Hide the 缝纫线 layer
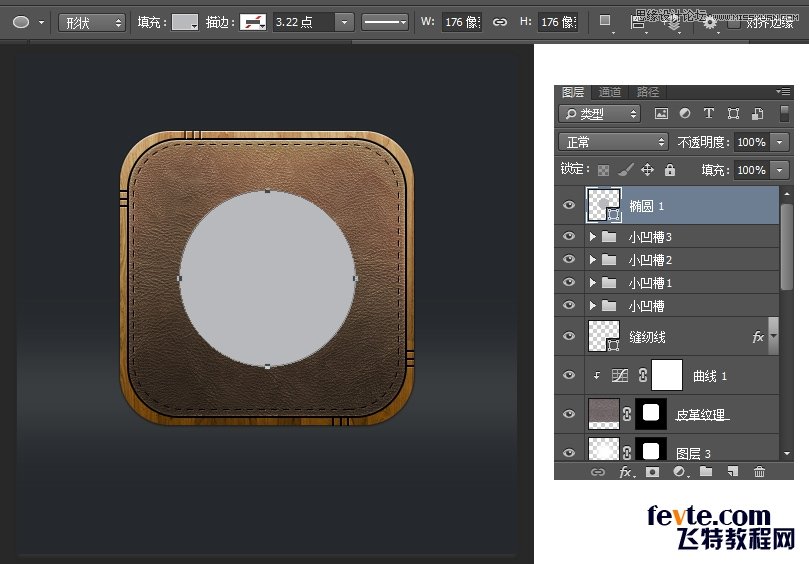 click(569, 336)
